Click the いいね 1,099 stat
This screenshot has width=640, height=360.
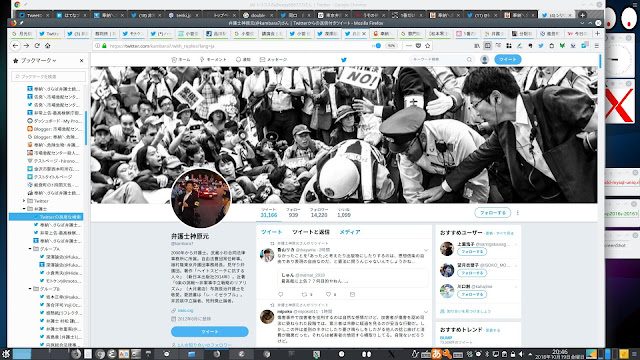pyautogui.click(x=344, y=213)
